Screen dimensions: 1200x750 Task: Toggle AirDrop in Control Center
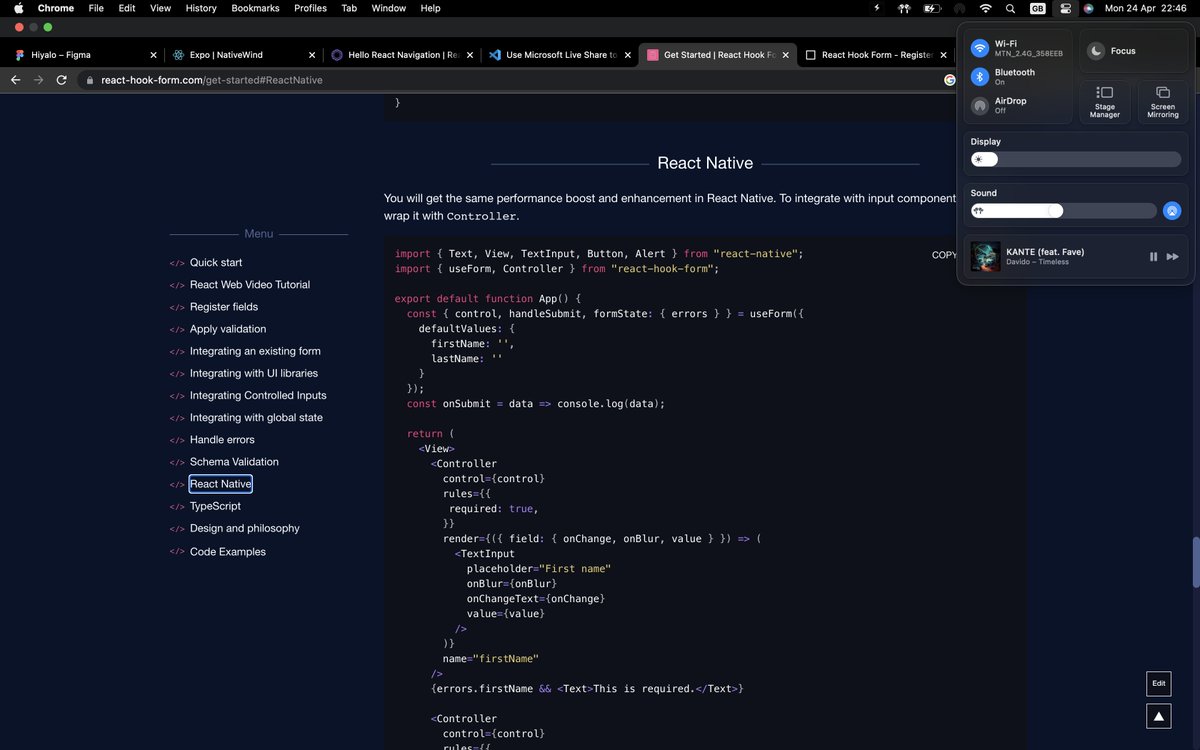(980, 105)
